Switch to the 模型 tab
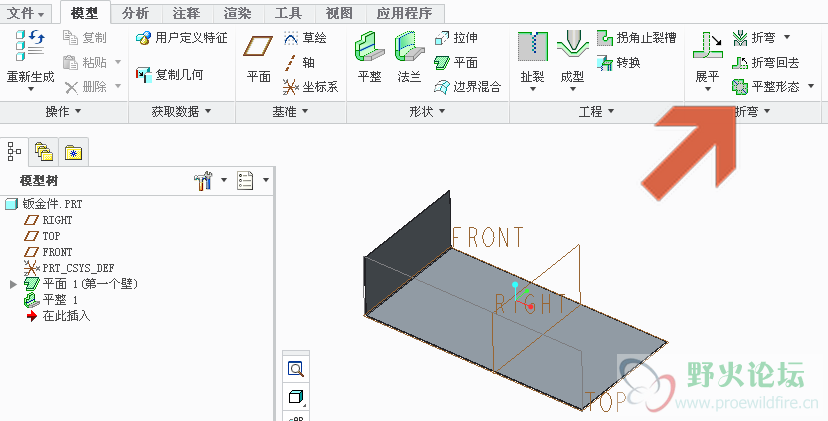828x421 pixels. pos(84,13)
